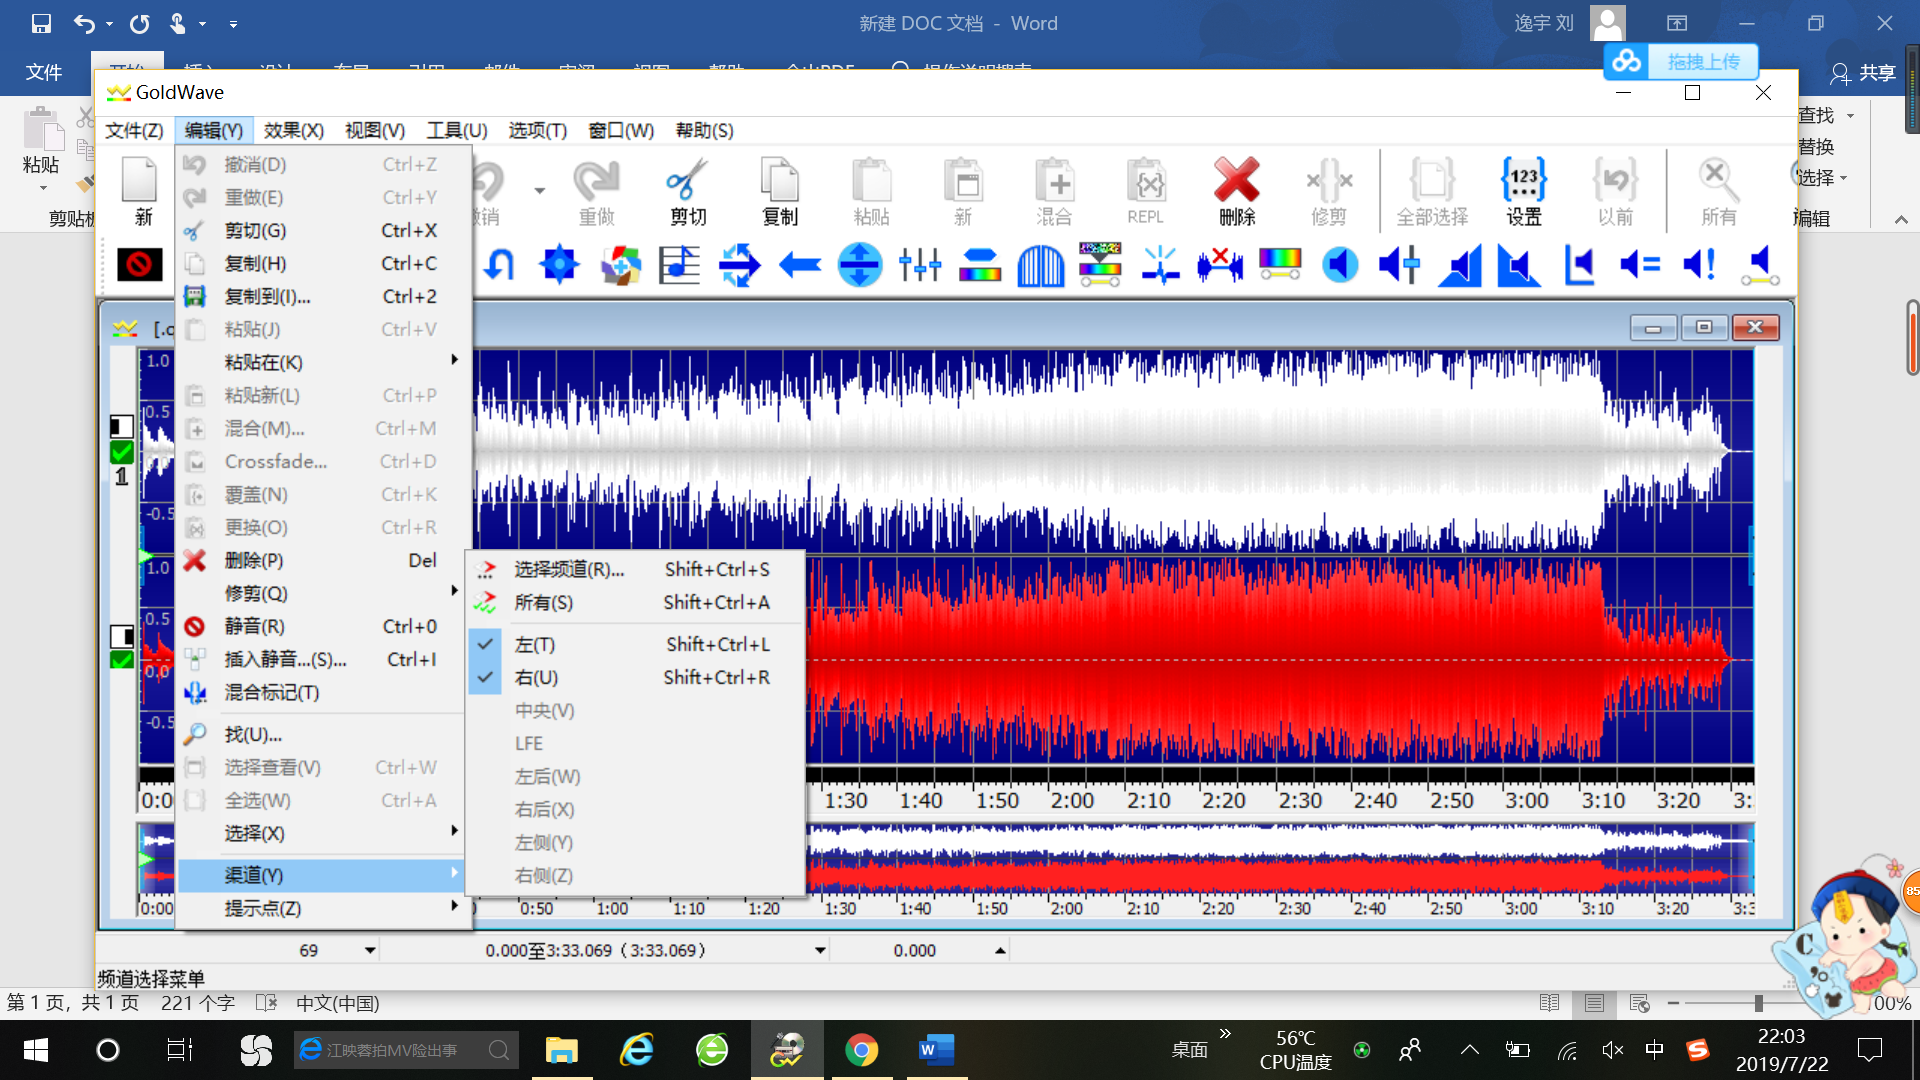The image size is (1920, 1080).
Task: Click the fade-in volume ramp effect icon
Action: click(1460, 266)
